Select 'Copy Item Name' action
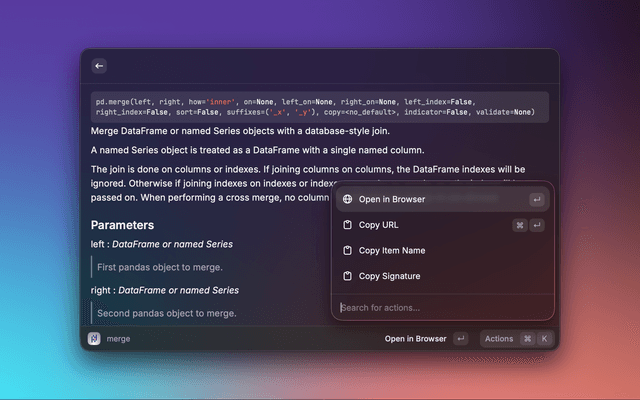 pyautogui.click(x=392, y=251)
